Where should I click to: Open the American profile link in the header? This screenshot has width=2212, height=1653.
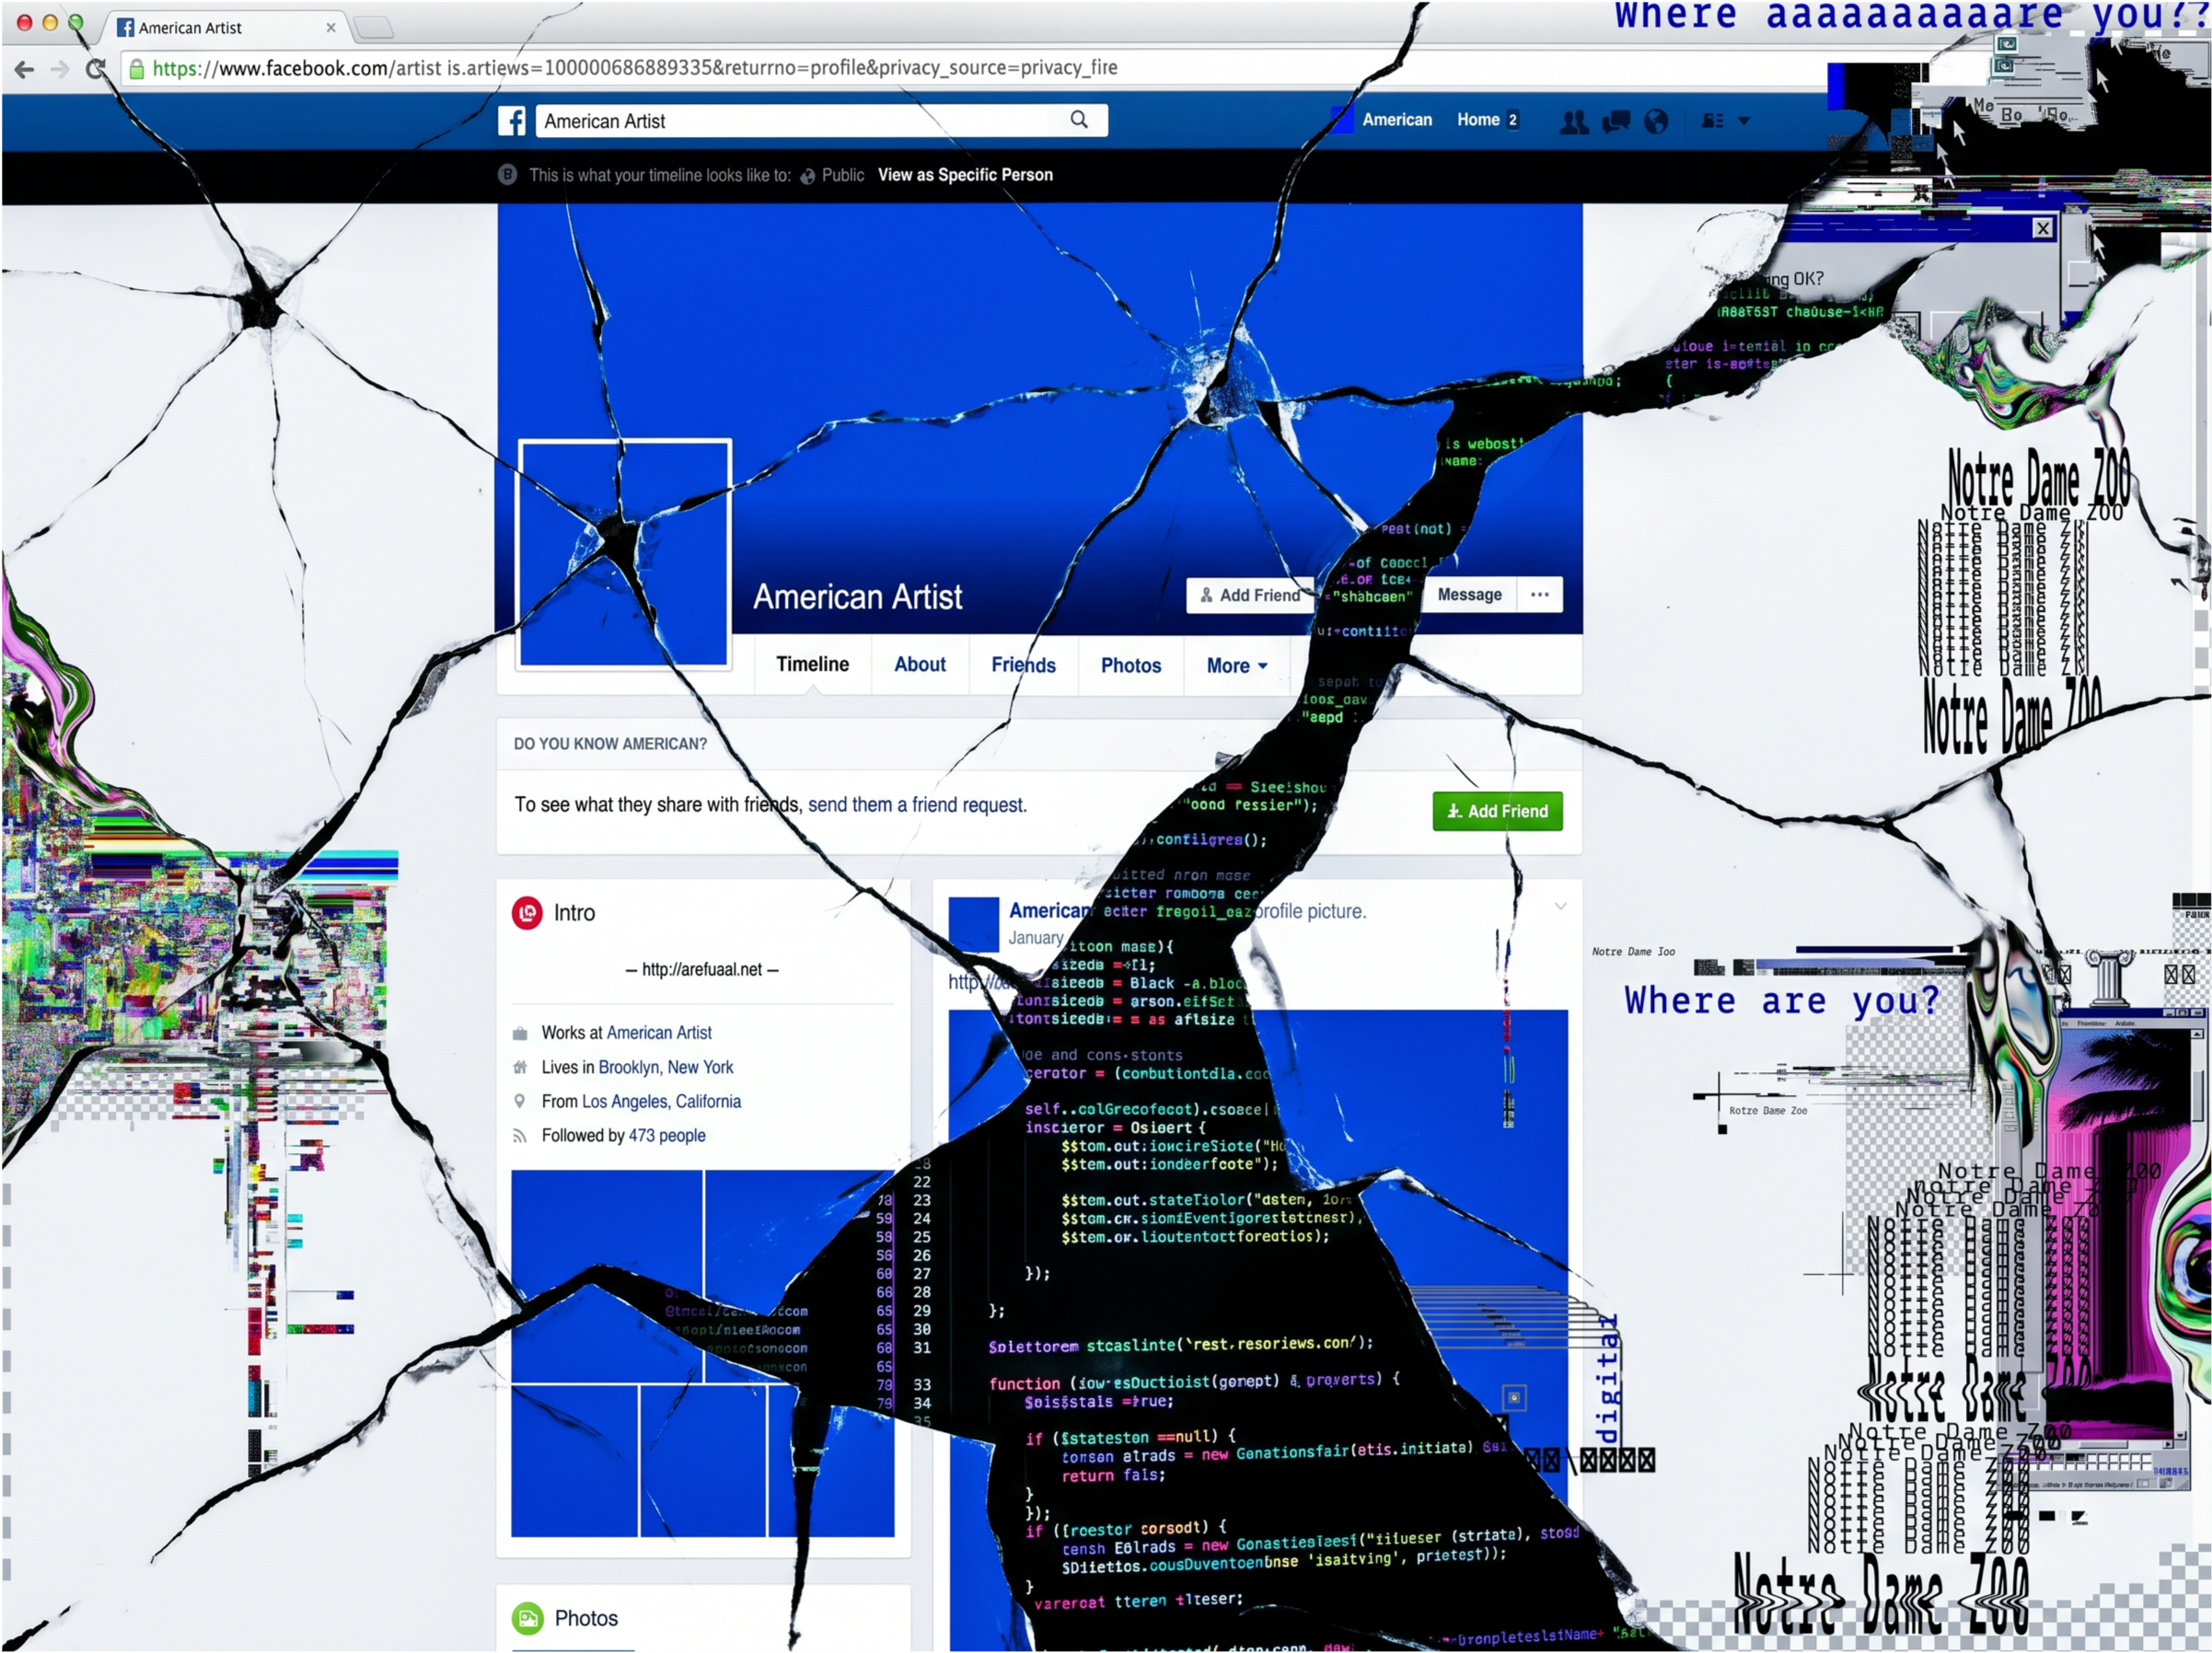tap(1397, 120)
